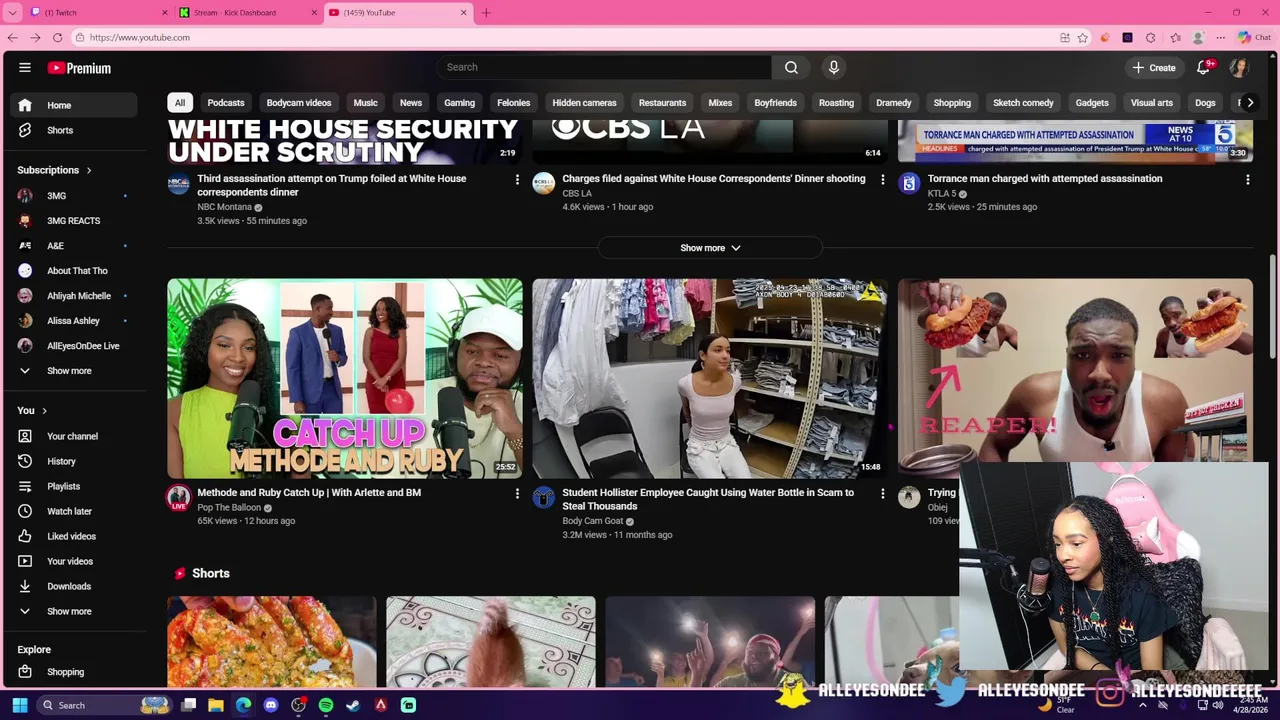Open Liked videos in the sidebar

72,536
